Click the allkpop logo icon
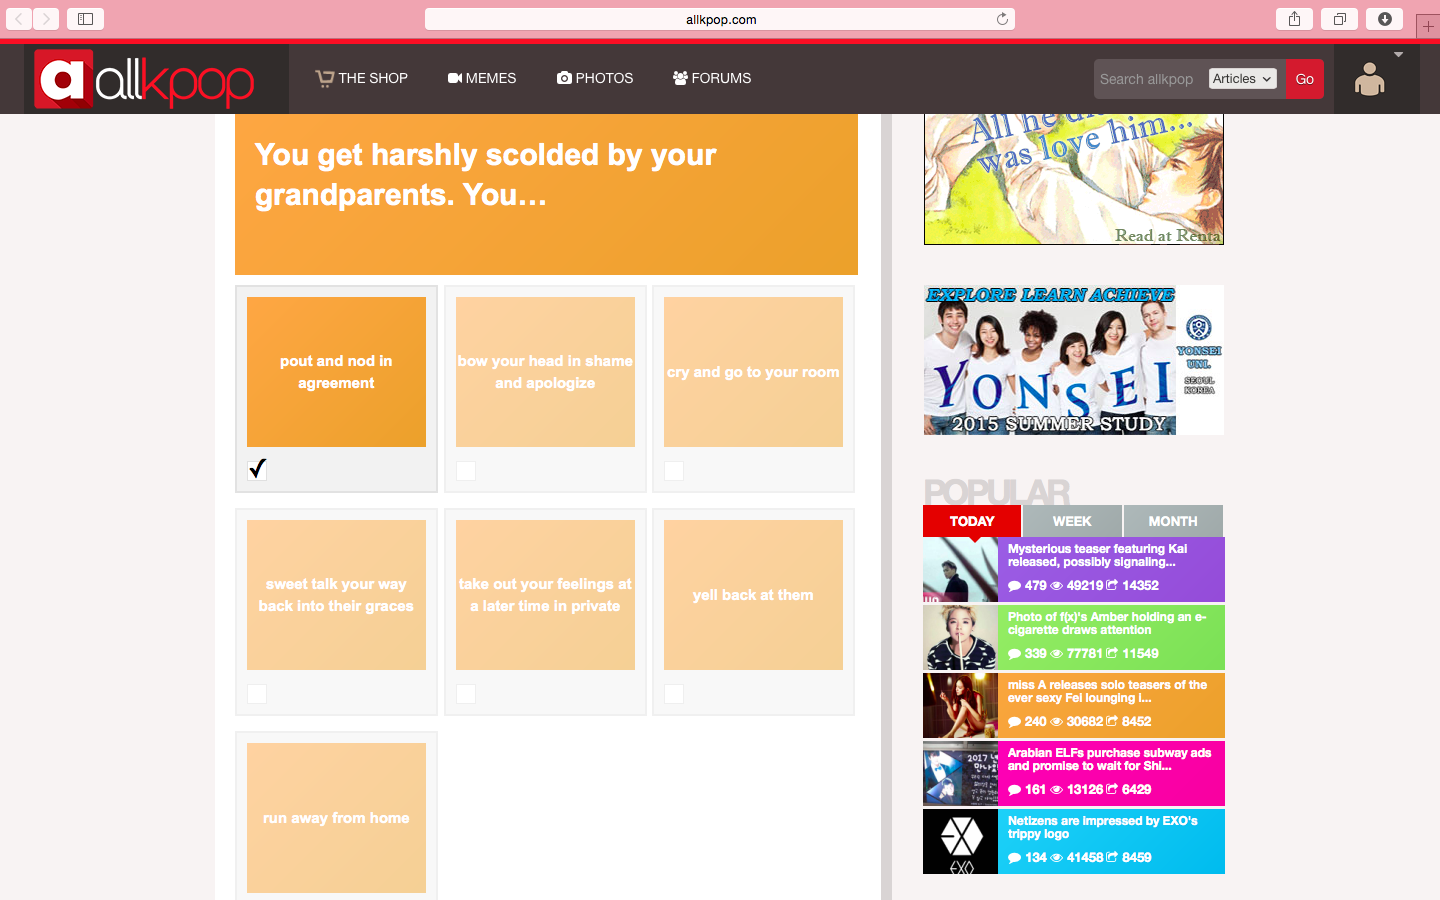This screenshot has width=1440, height=900. (x=64, y=79)
